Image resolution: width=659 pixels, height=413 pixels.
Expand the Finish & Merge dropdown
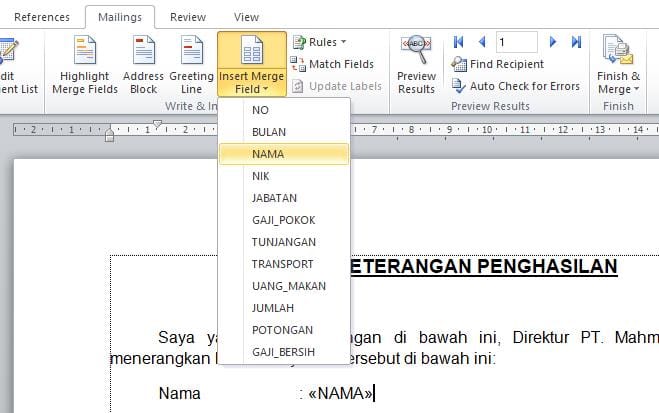618,82
